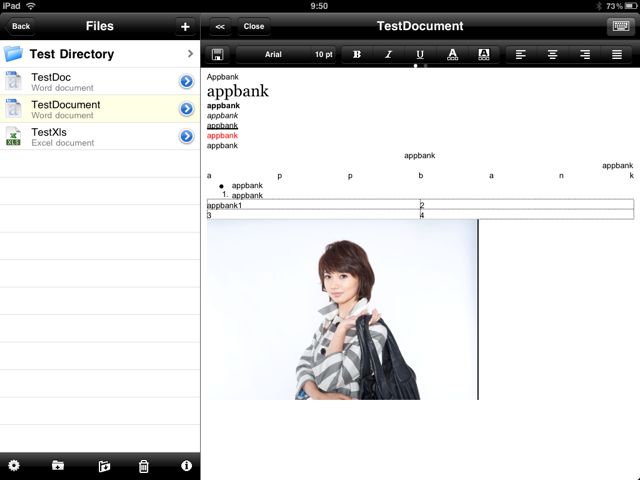The image size is (640, 480).
Task: Click the TestXls Excel file icon
Action: tap(13, 136)
